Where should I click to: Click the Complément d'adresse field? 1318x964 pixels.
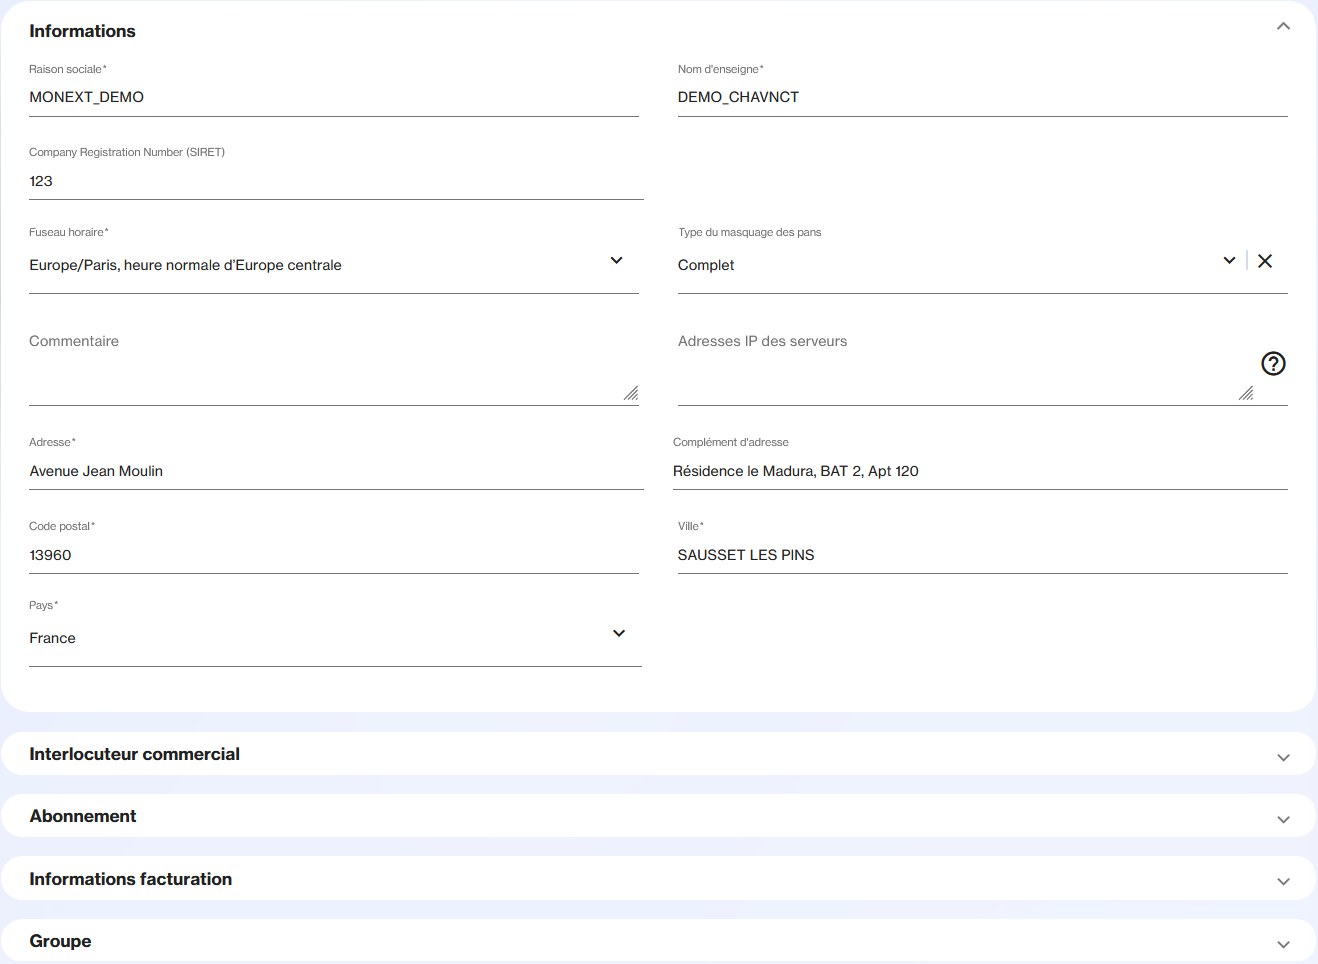coord(979,471)
